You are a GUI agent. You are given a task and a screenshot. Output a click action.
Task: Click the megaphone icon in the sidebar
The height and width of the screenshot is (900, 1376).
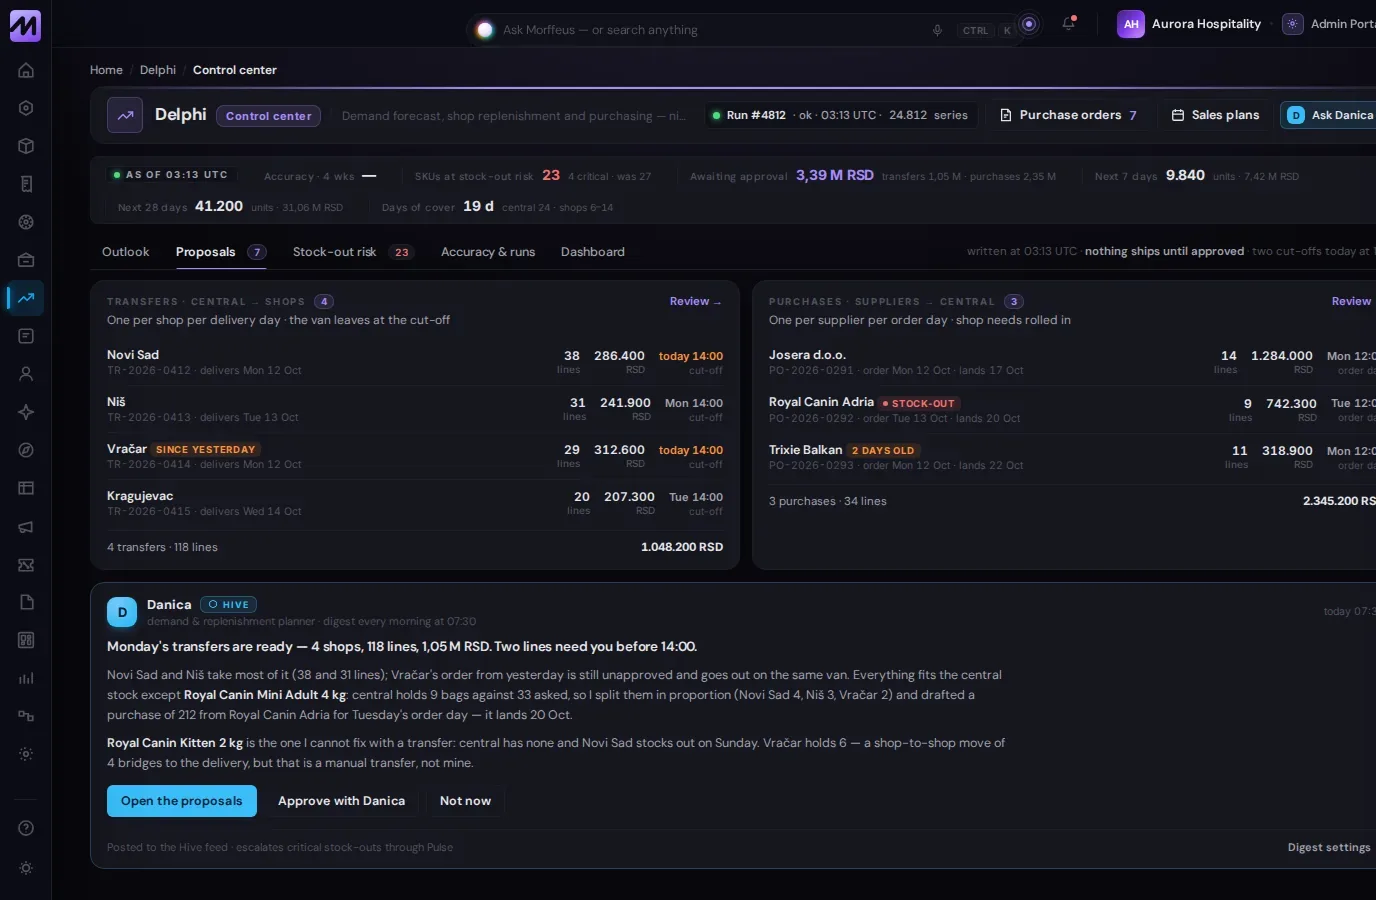[26, 526]
